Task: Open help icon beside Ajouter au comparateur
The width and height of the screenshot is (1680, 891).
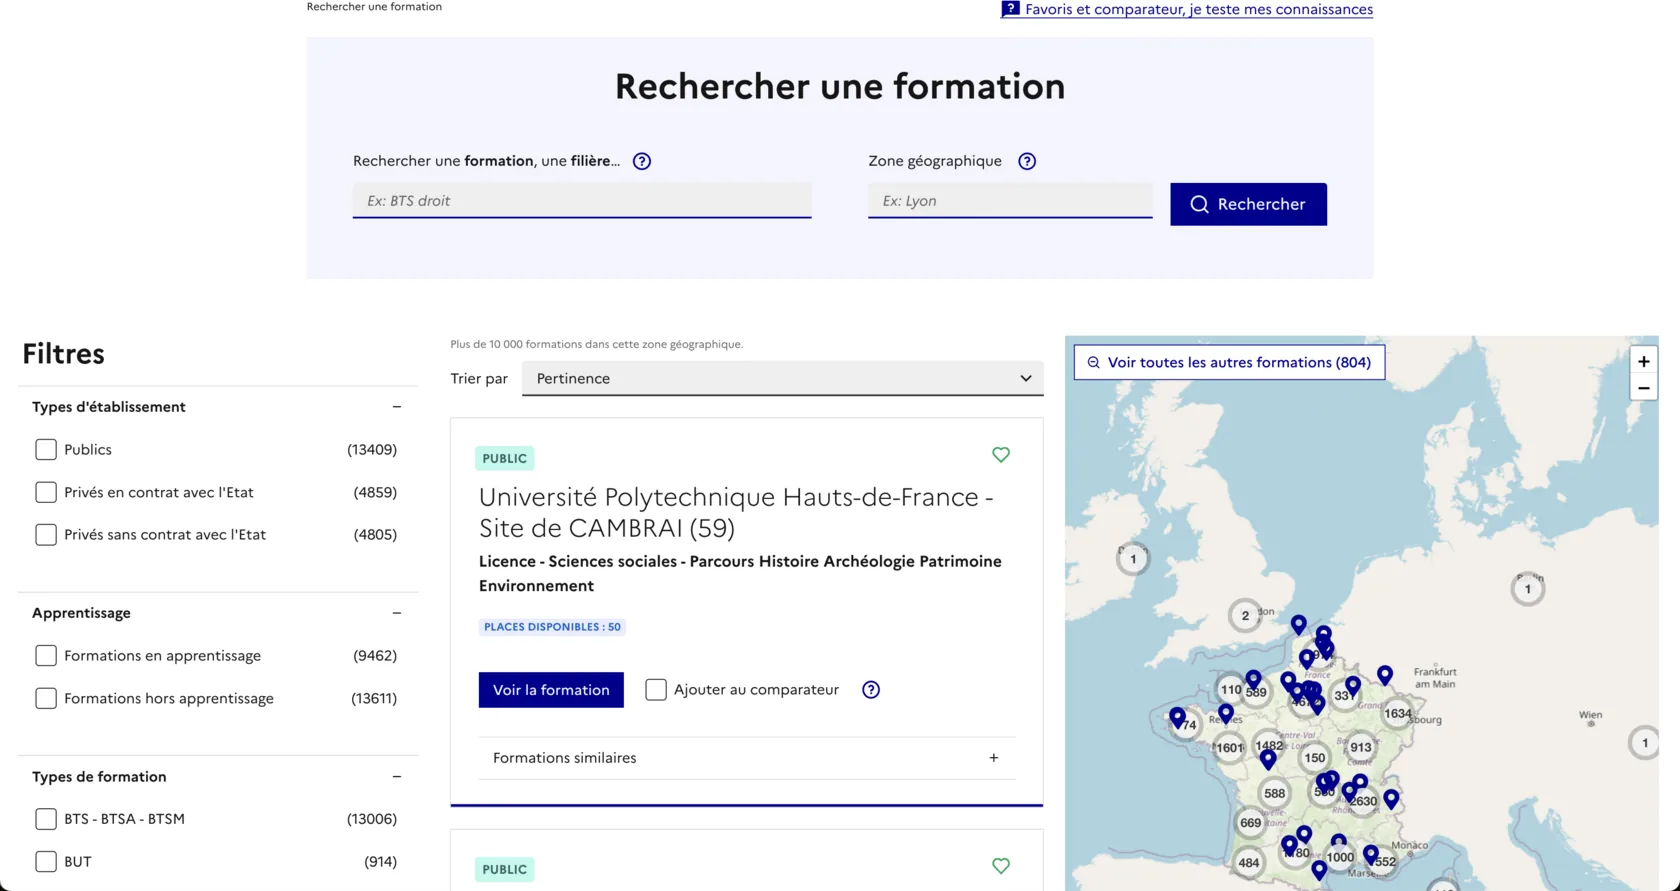Action: [x=871, y=690]
